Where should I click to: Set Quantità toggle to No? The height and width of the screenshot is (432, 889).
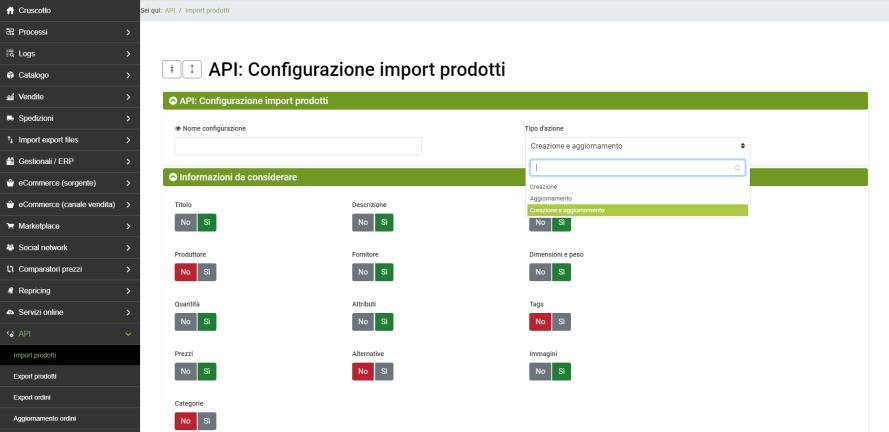coord(185,321)
